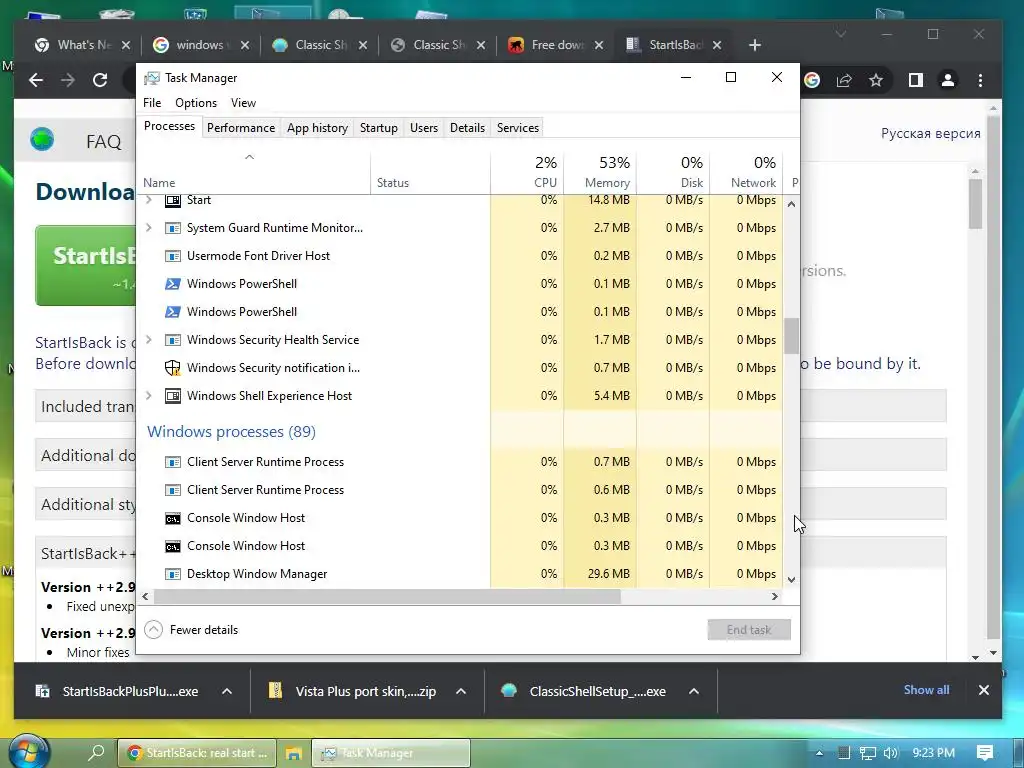Close the What's New tab
The image size is (1024, 768).
[126, 45]
